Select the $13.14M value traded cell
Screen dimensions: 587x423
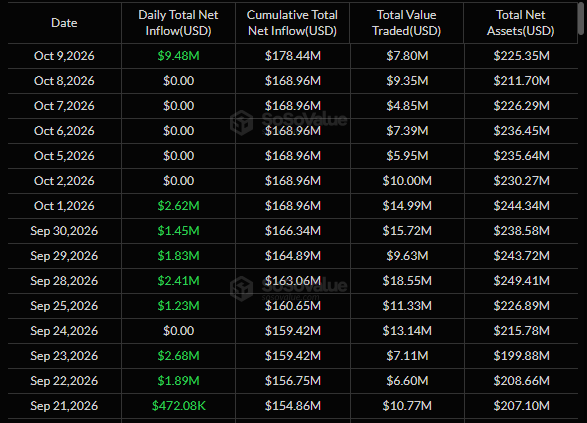[x=407, y=331]
